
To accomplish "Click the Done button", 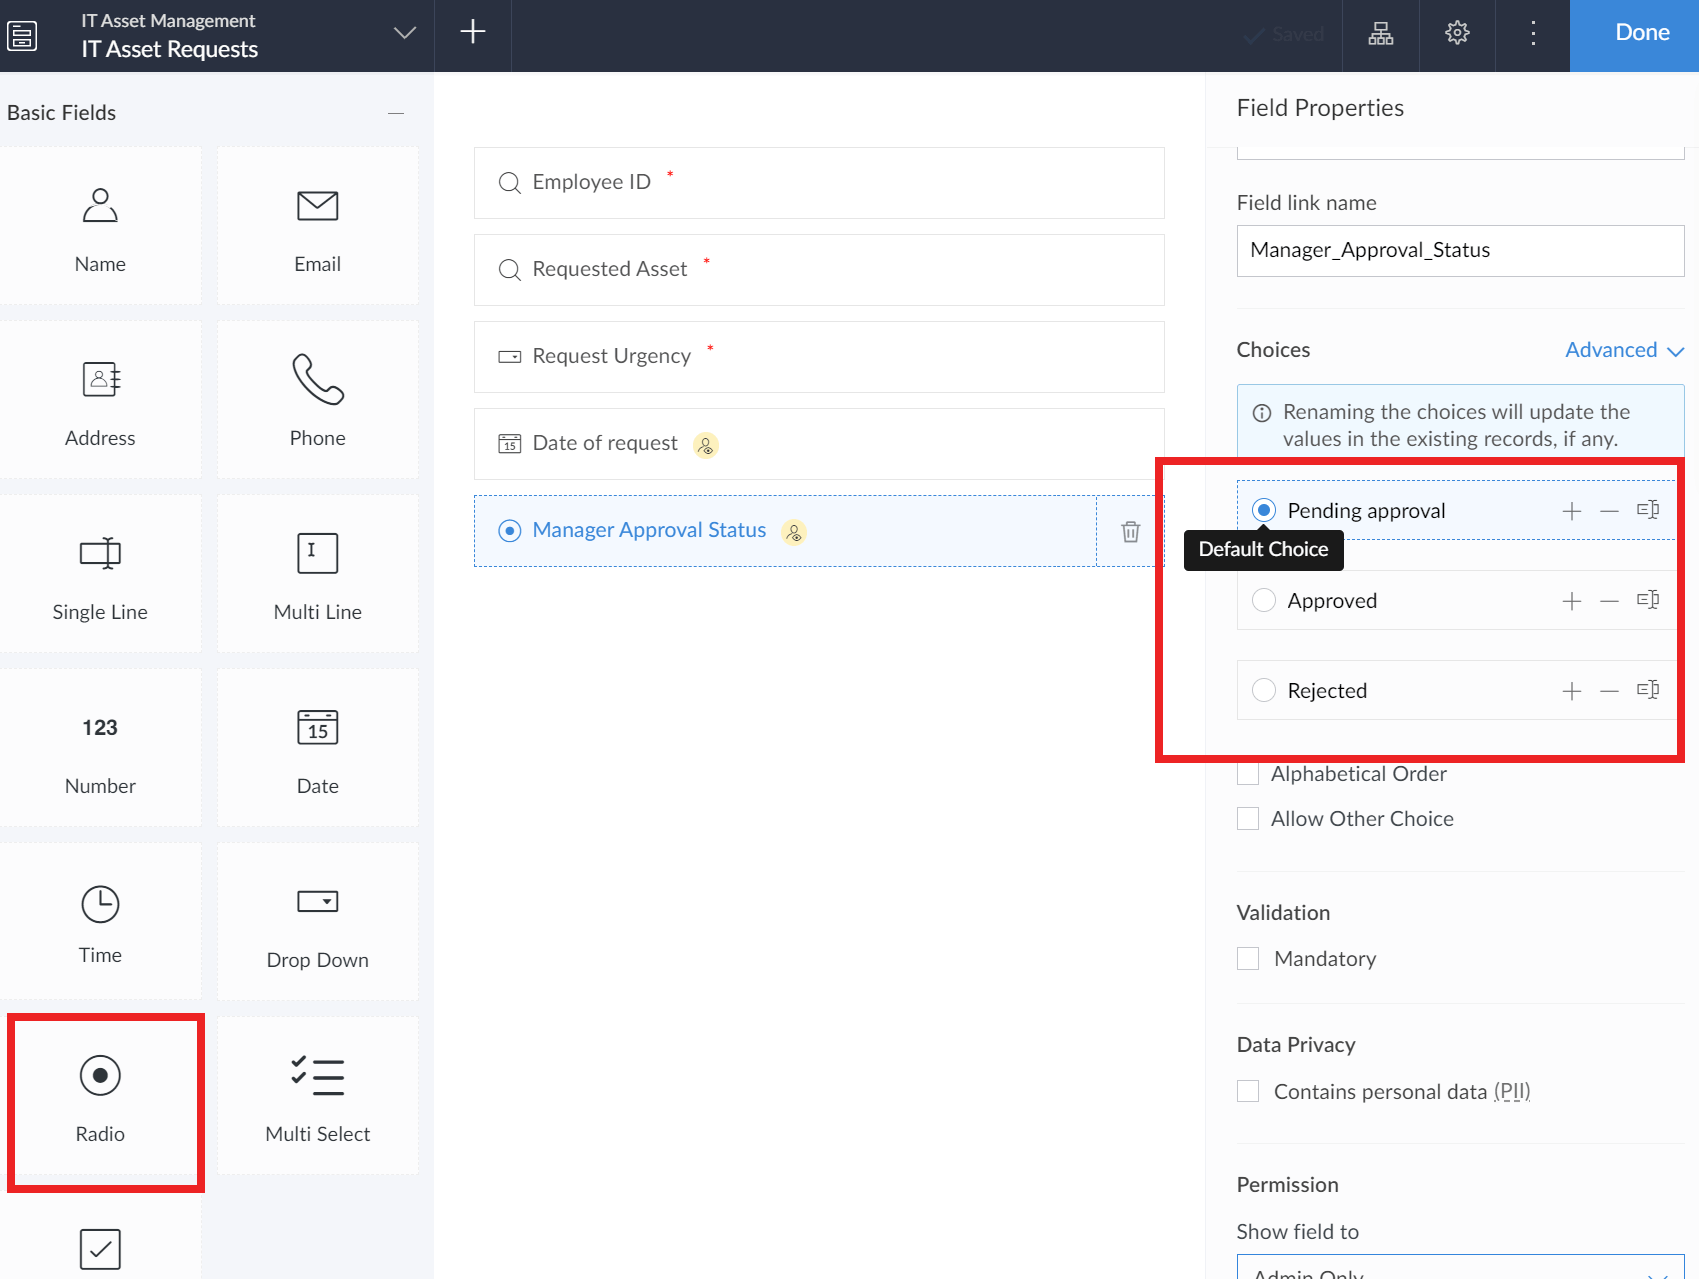I will [1641, 32].
